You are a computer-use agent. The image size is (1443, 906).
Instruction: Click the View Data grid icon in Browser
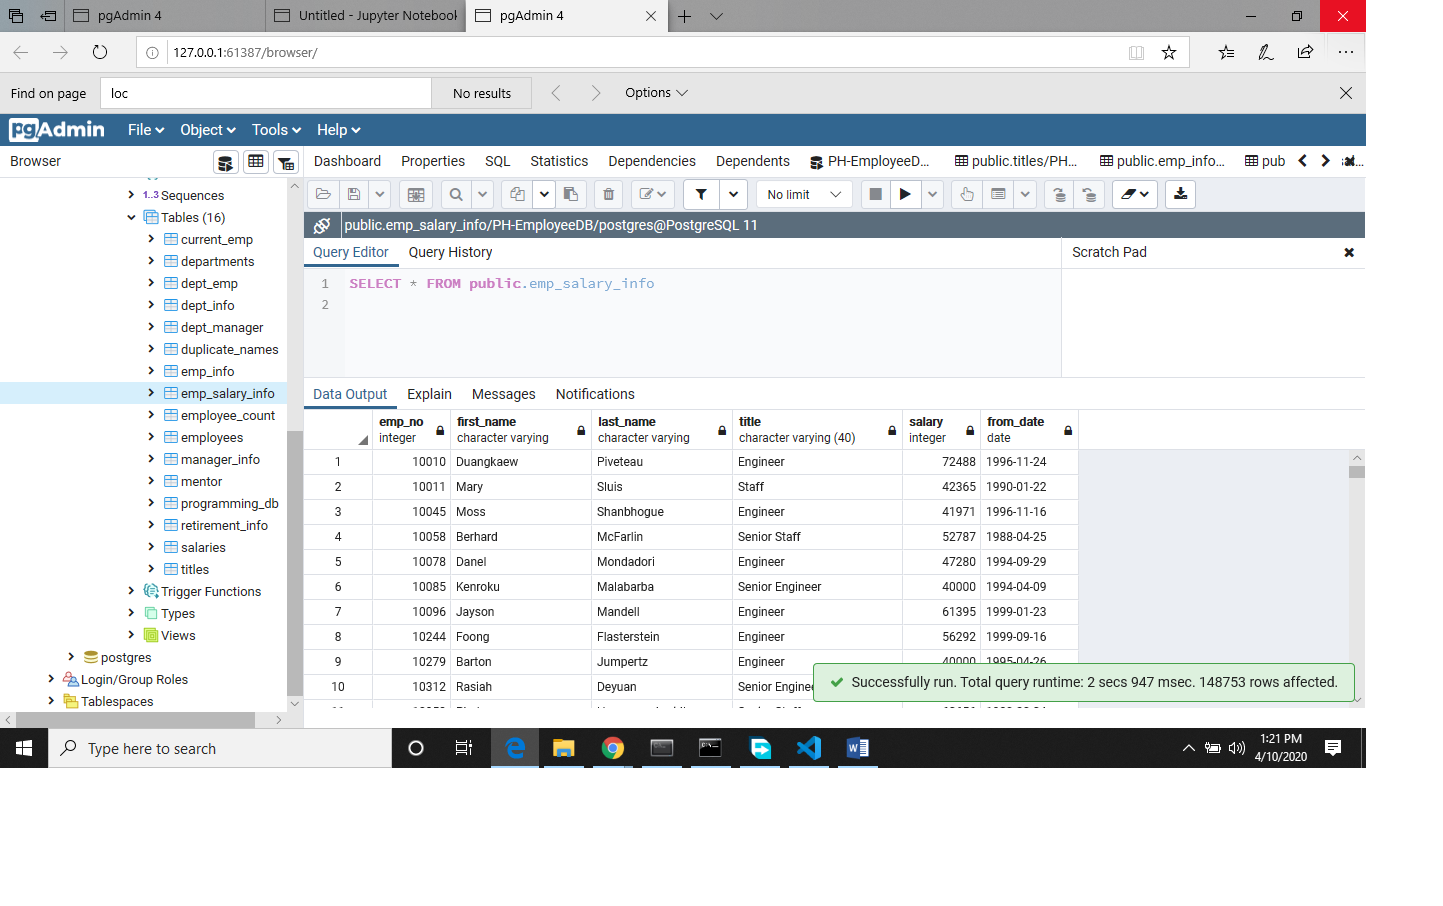tap(256, 162)
